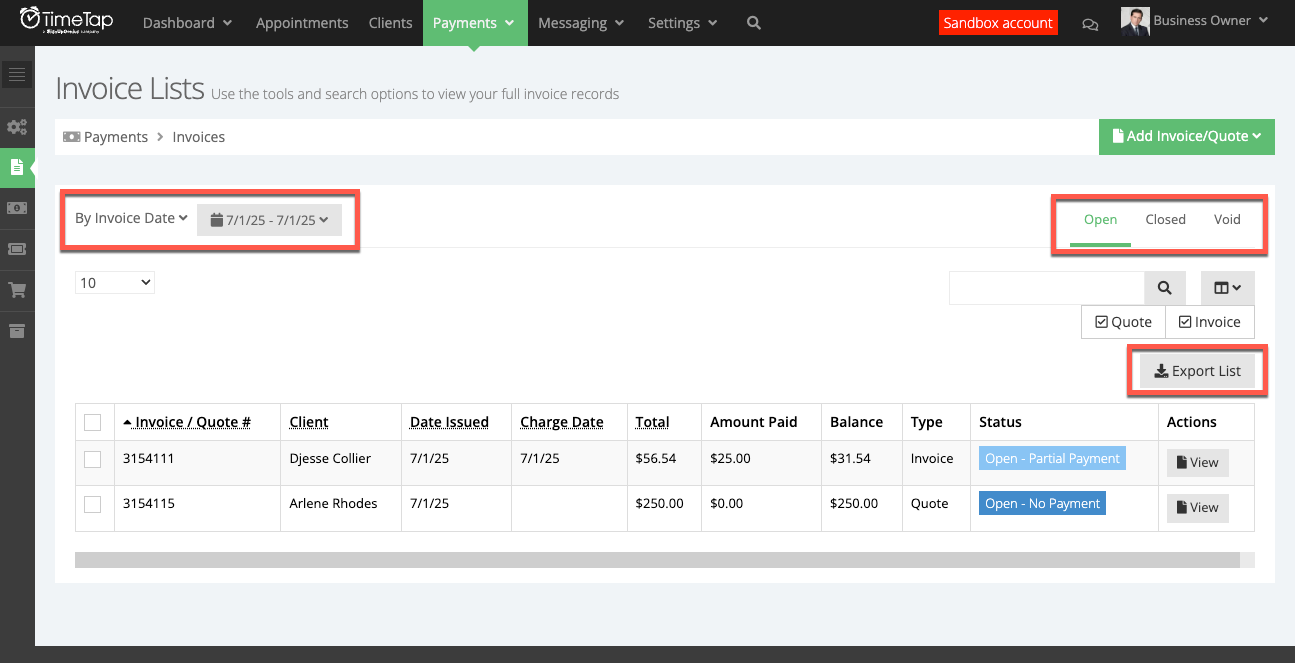The image size is (1295, 663).
Task: Click the hamburger menu icon atop the sidebar
Action: point(16,74)
